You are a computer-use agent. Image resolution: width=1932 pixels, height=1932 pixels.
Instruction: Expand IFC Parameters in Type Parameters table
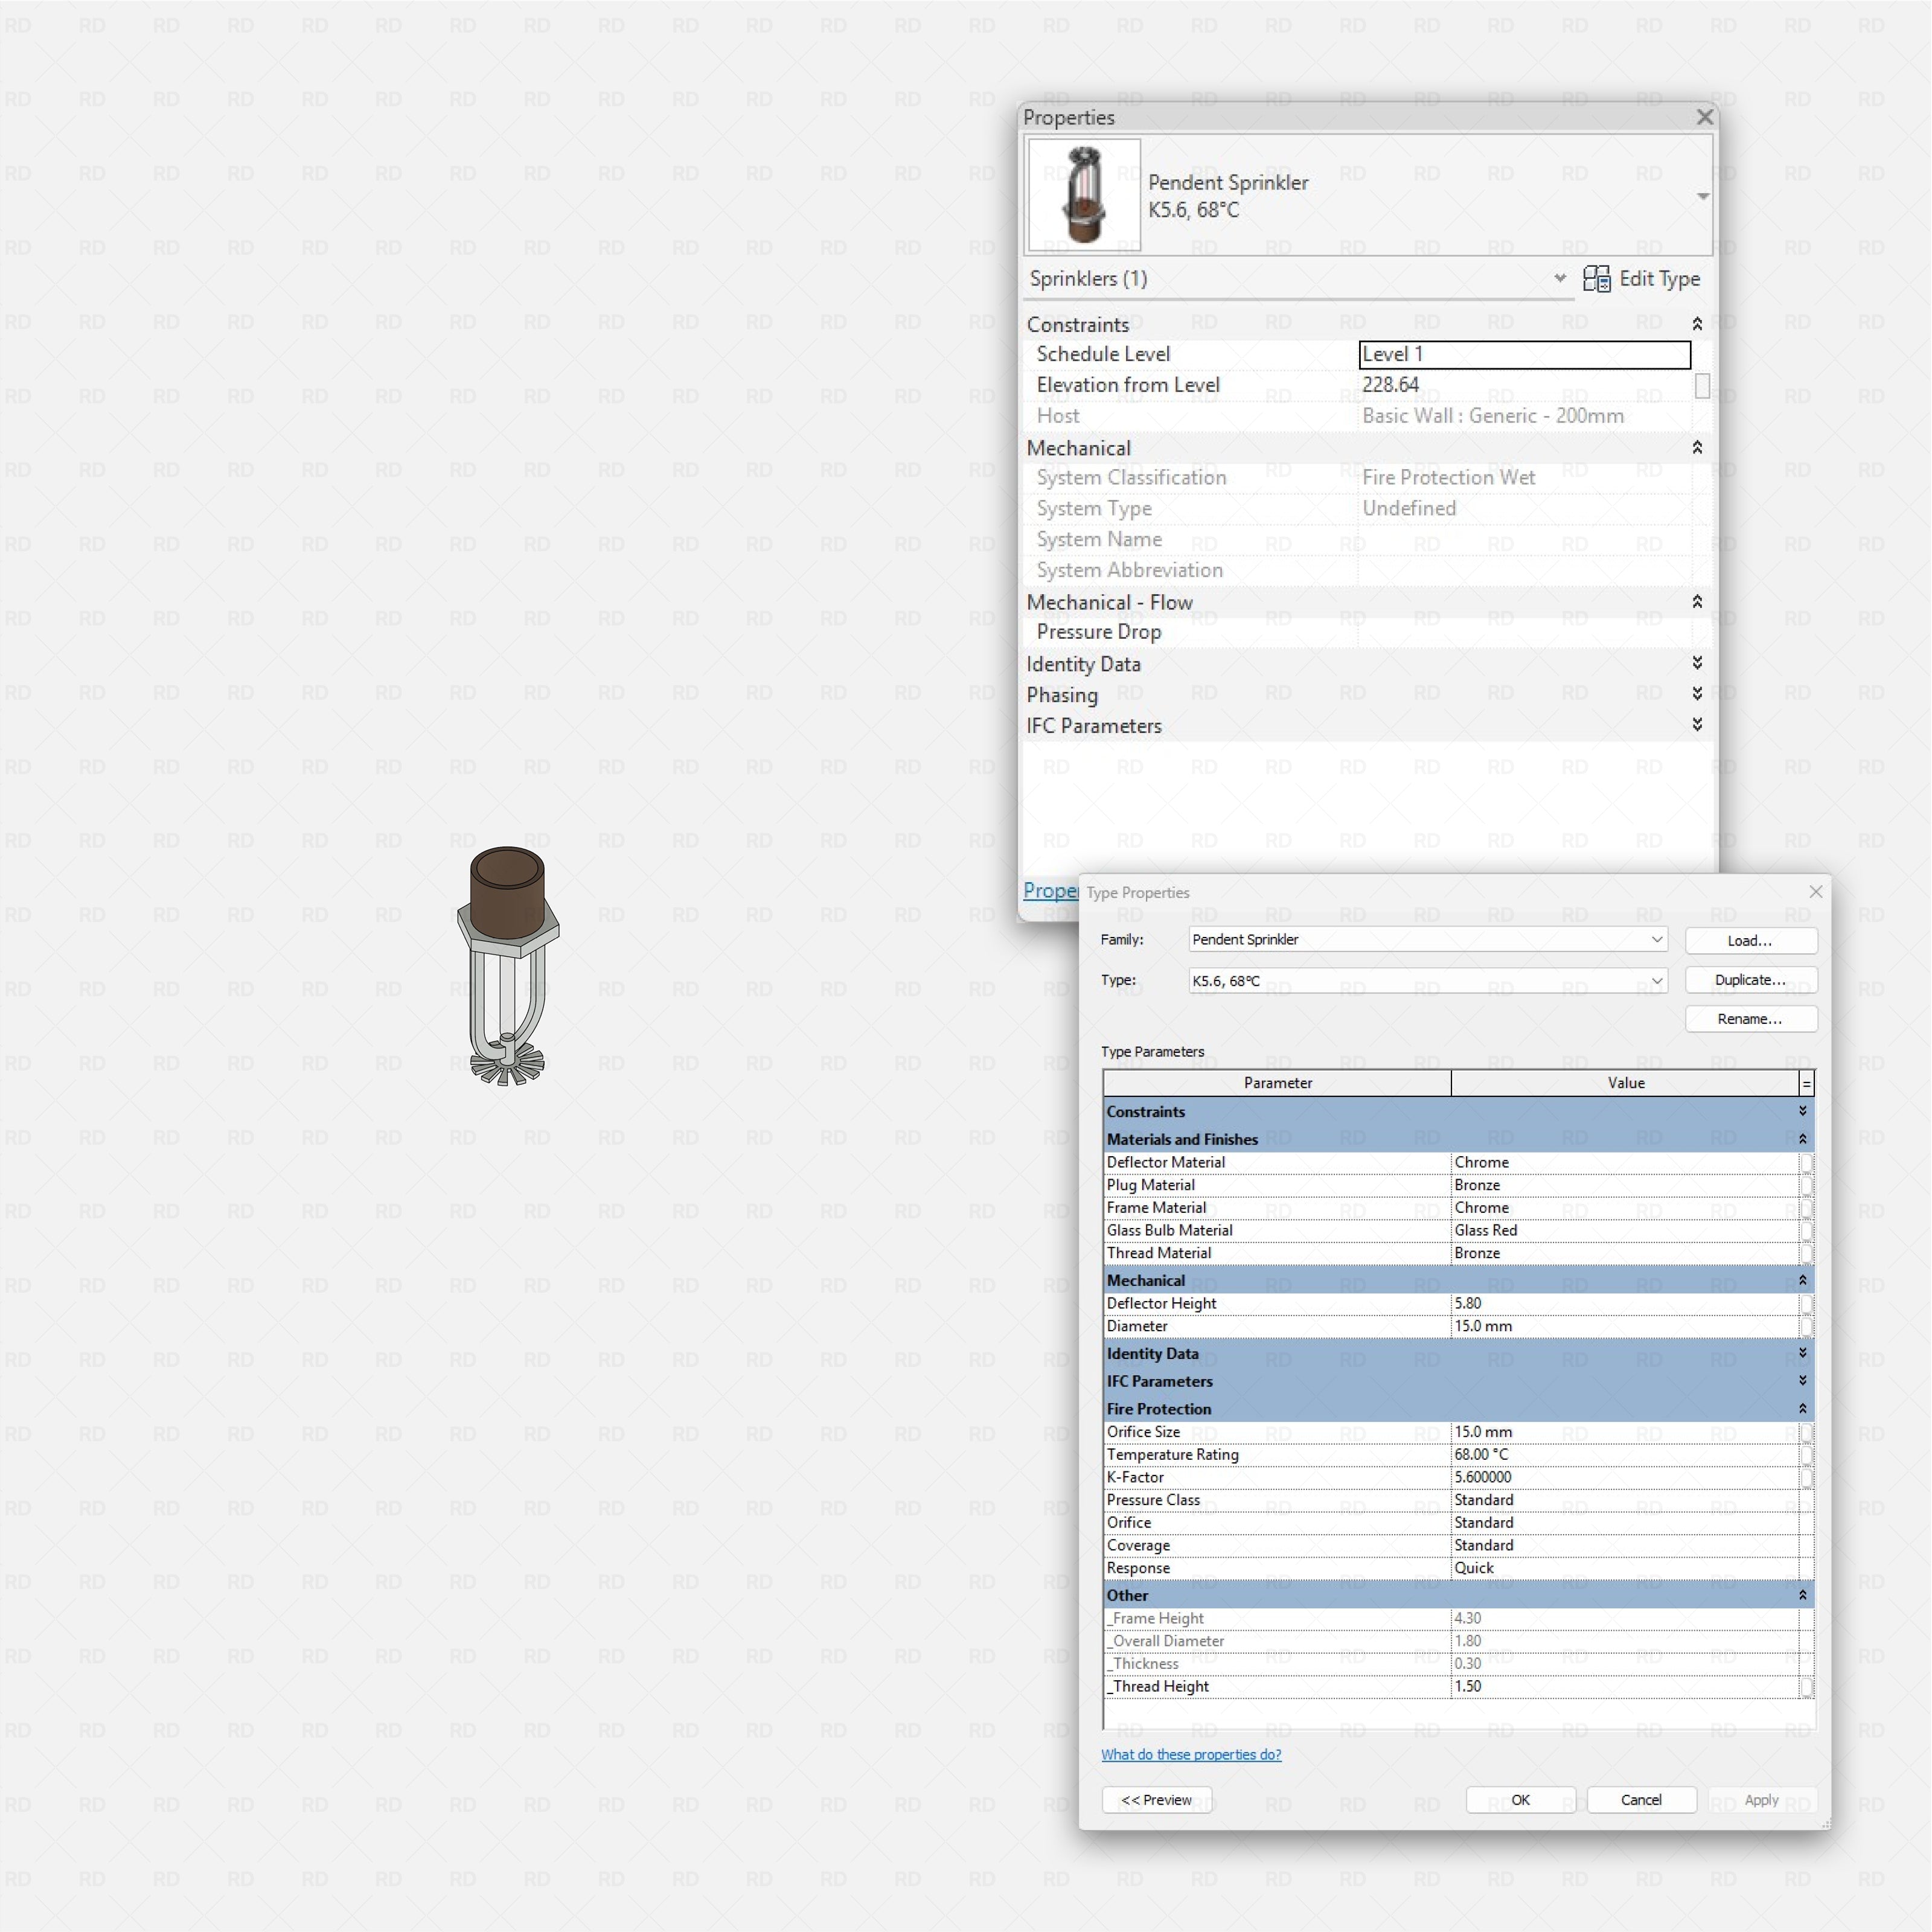point(1802,1381)
